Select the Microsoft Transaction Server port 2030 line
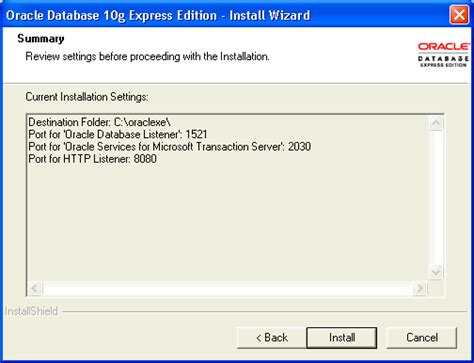The image size is (474, 363). (x=170, y=147)
